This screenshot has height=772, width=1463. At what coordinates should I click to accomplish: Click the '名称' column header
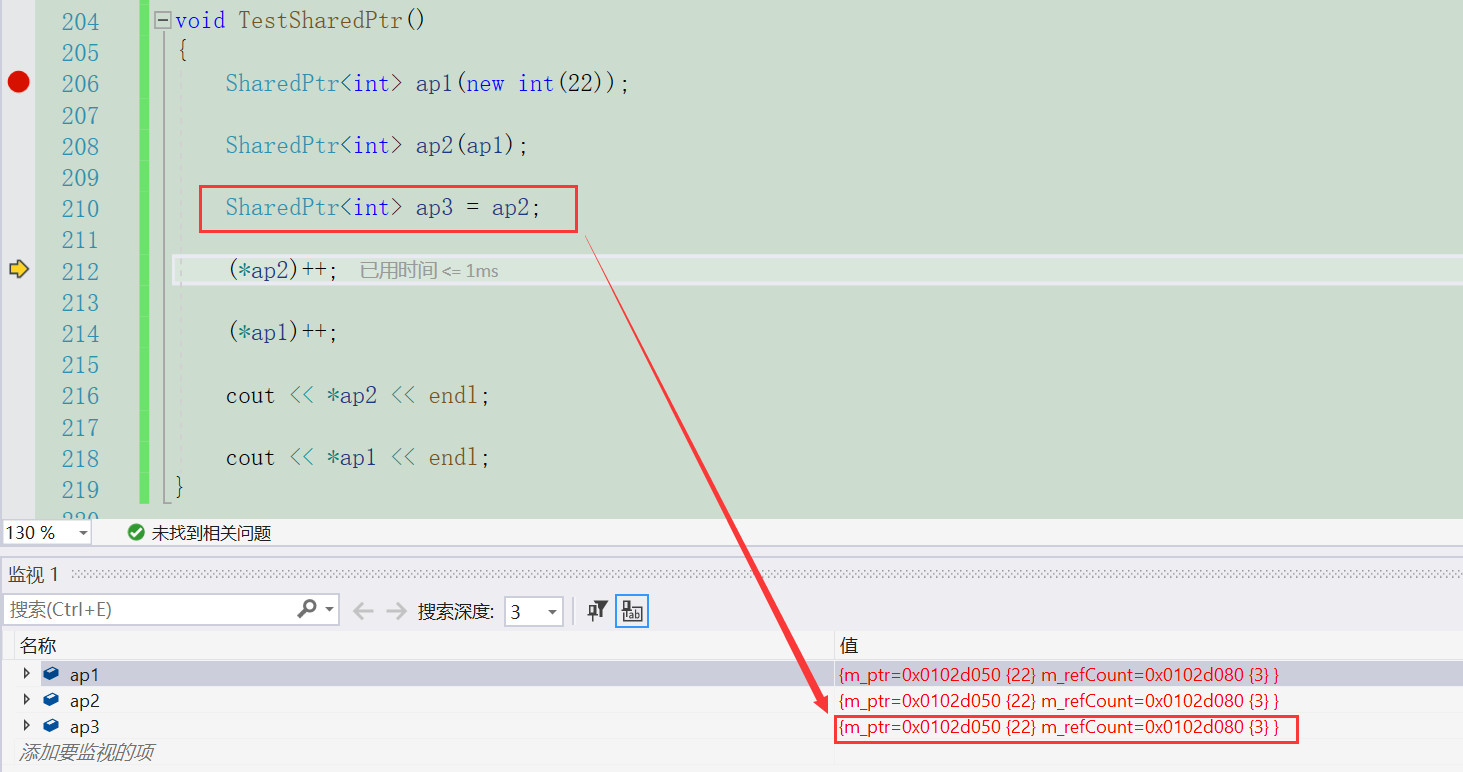(38, 646)
